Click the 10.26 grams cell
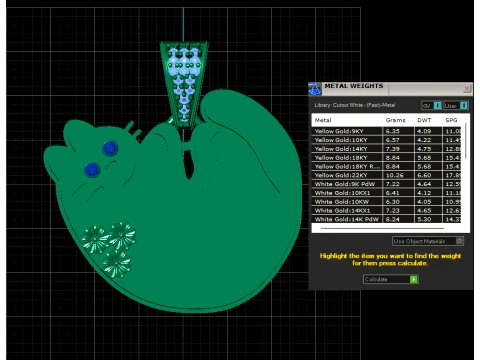The width and height of the screenshot is (480, 360). coord(398,175)
